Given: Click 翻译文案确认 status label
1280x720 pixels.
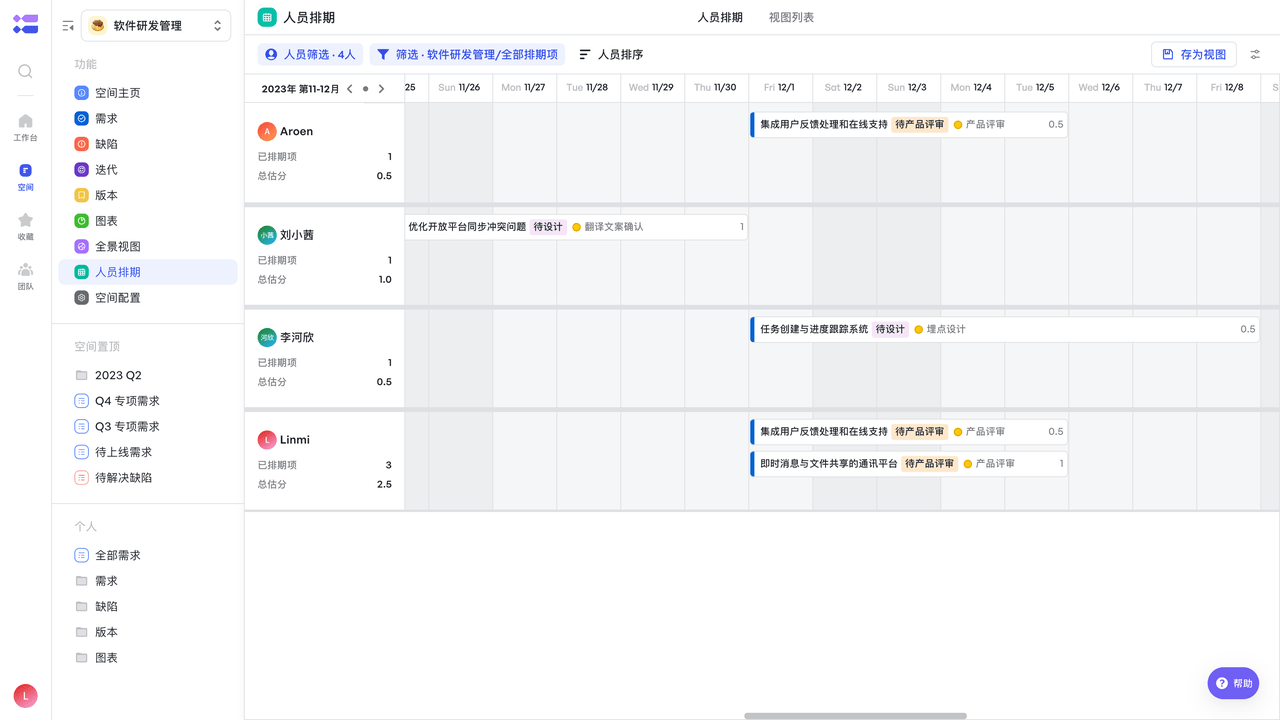Looking at the screenshot, I should click(614, 227).
